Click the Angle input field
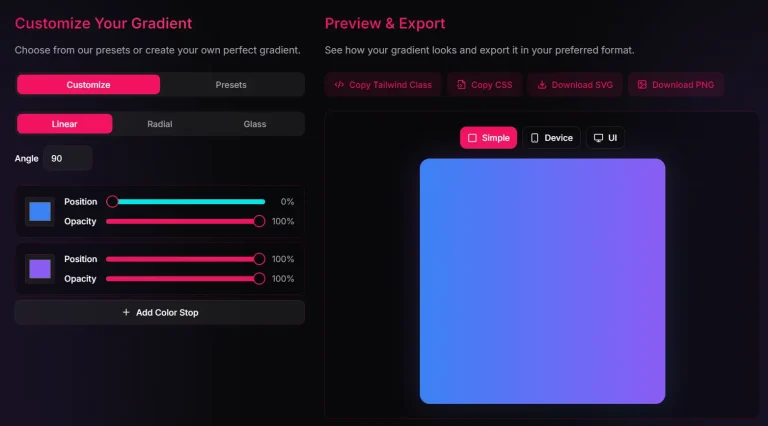Viewport: 768px width, 426px height. [x=68, y=158]
